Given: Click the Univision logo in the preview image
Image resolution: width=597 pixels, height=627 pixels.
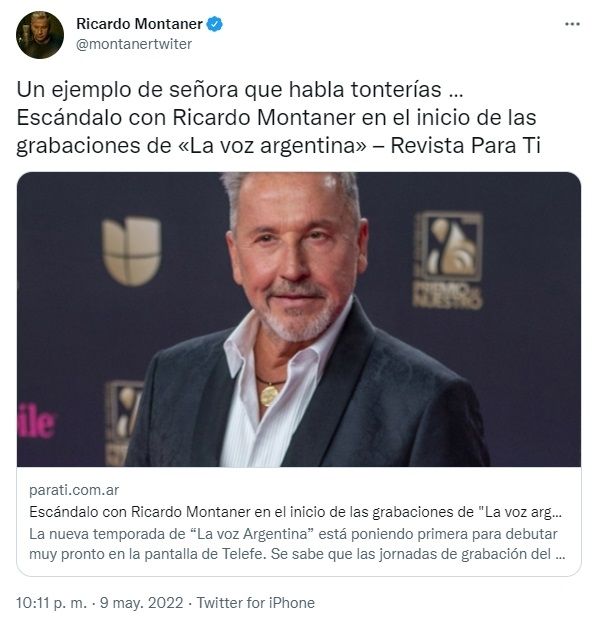Looking at the screenshot, I should [132, 251].
